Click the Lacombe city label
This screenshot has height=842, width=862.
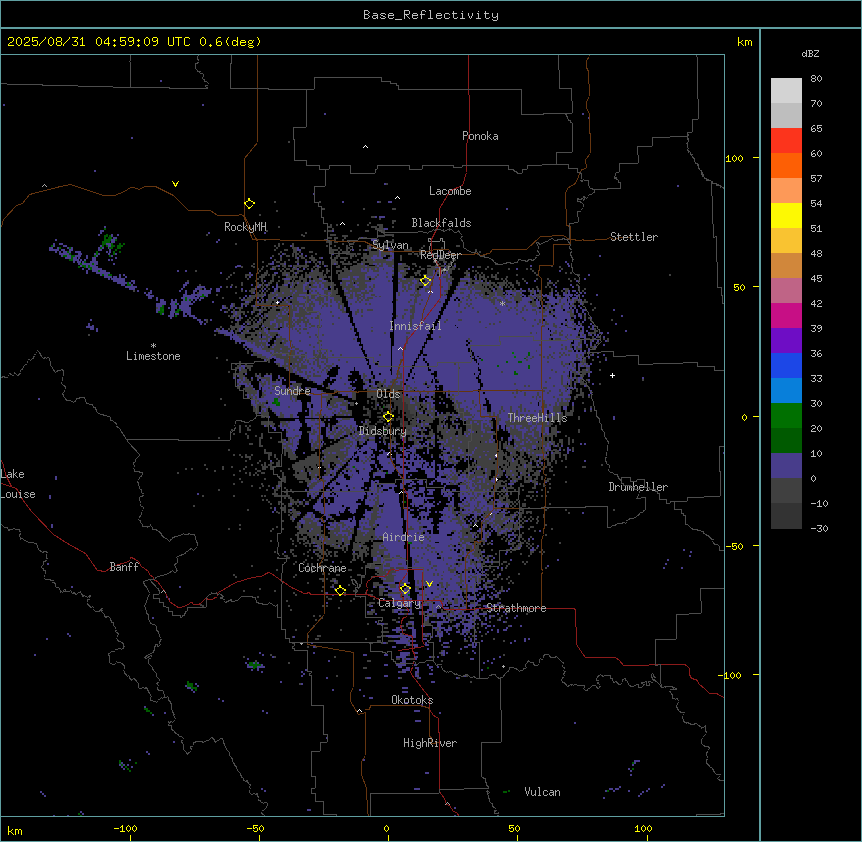coord(450,191)
